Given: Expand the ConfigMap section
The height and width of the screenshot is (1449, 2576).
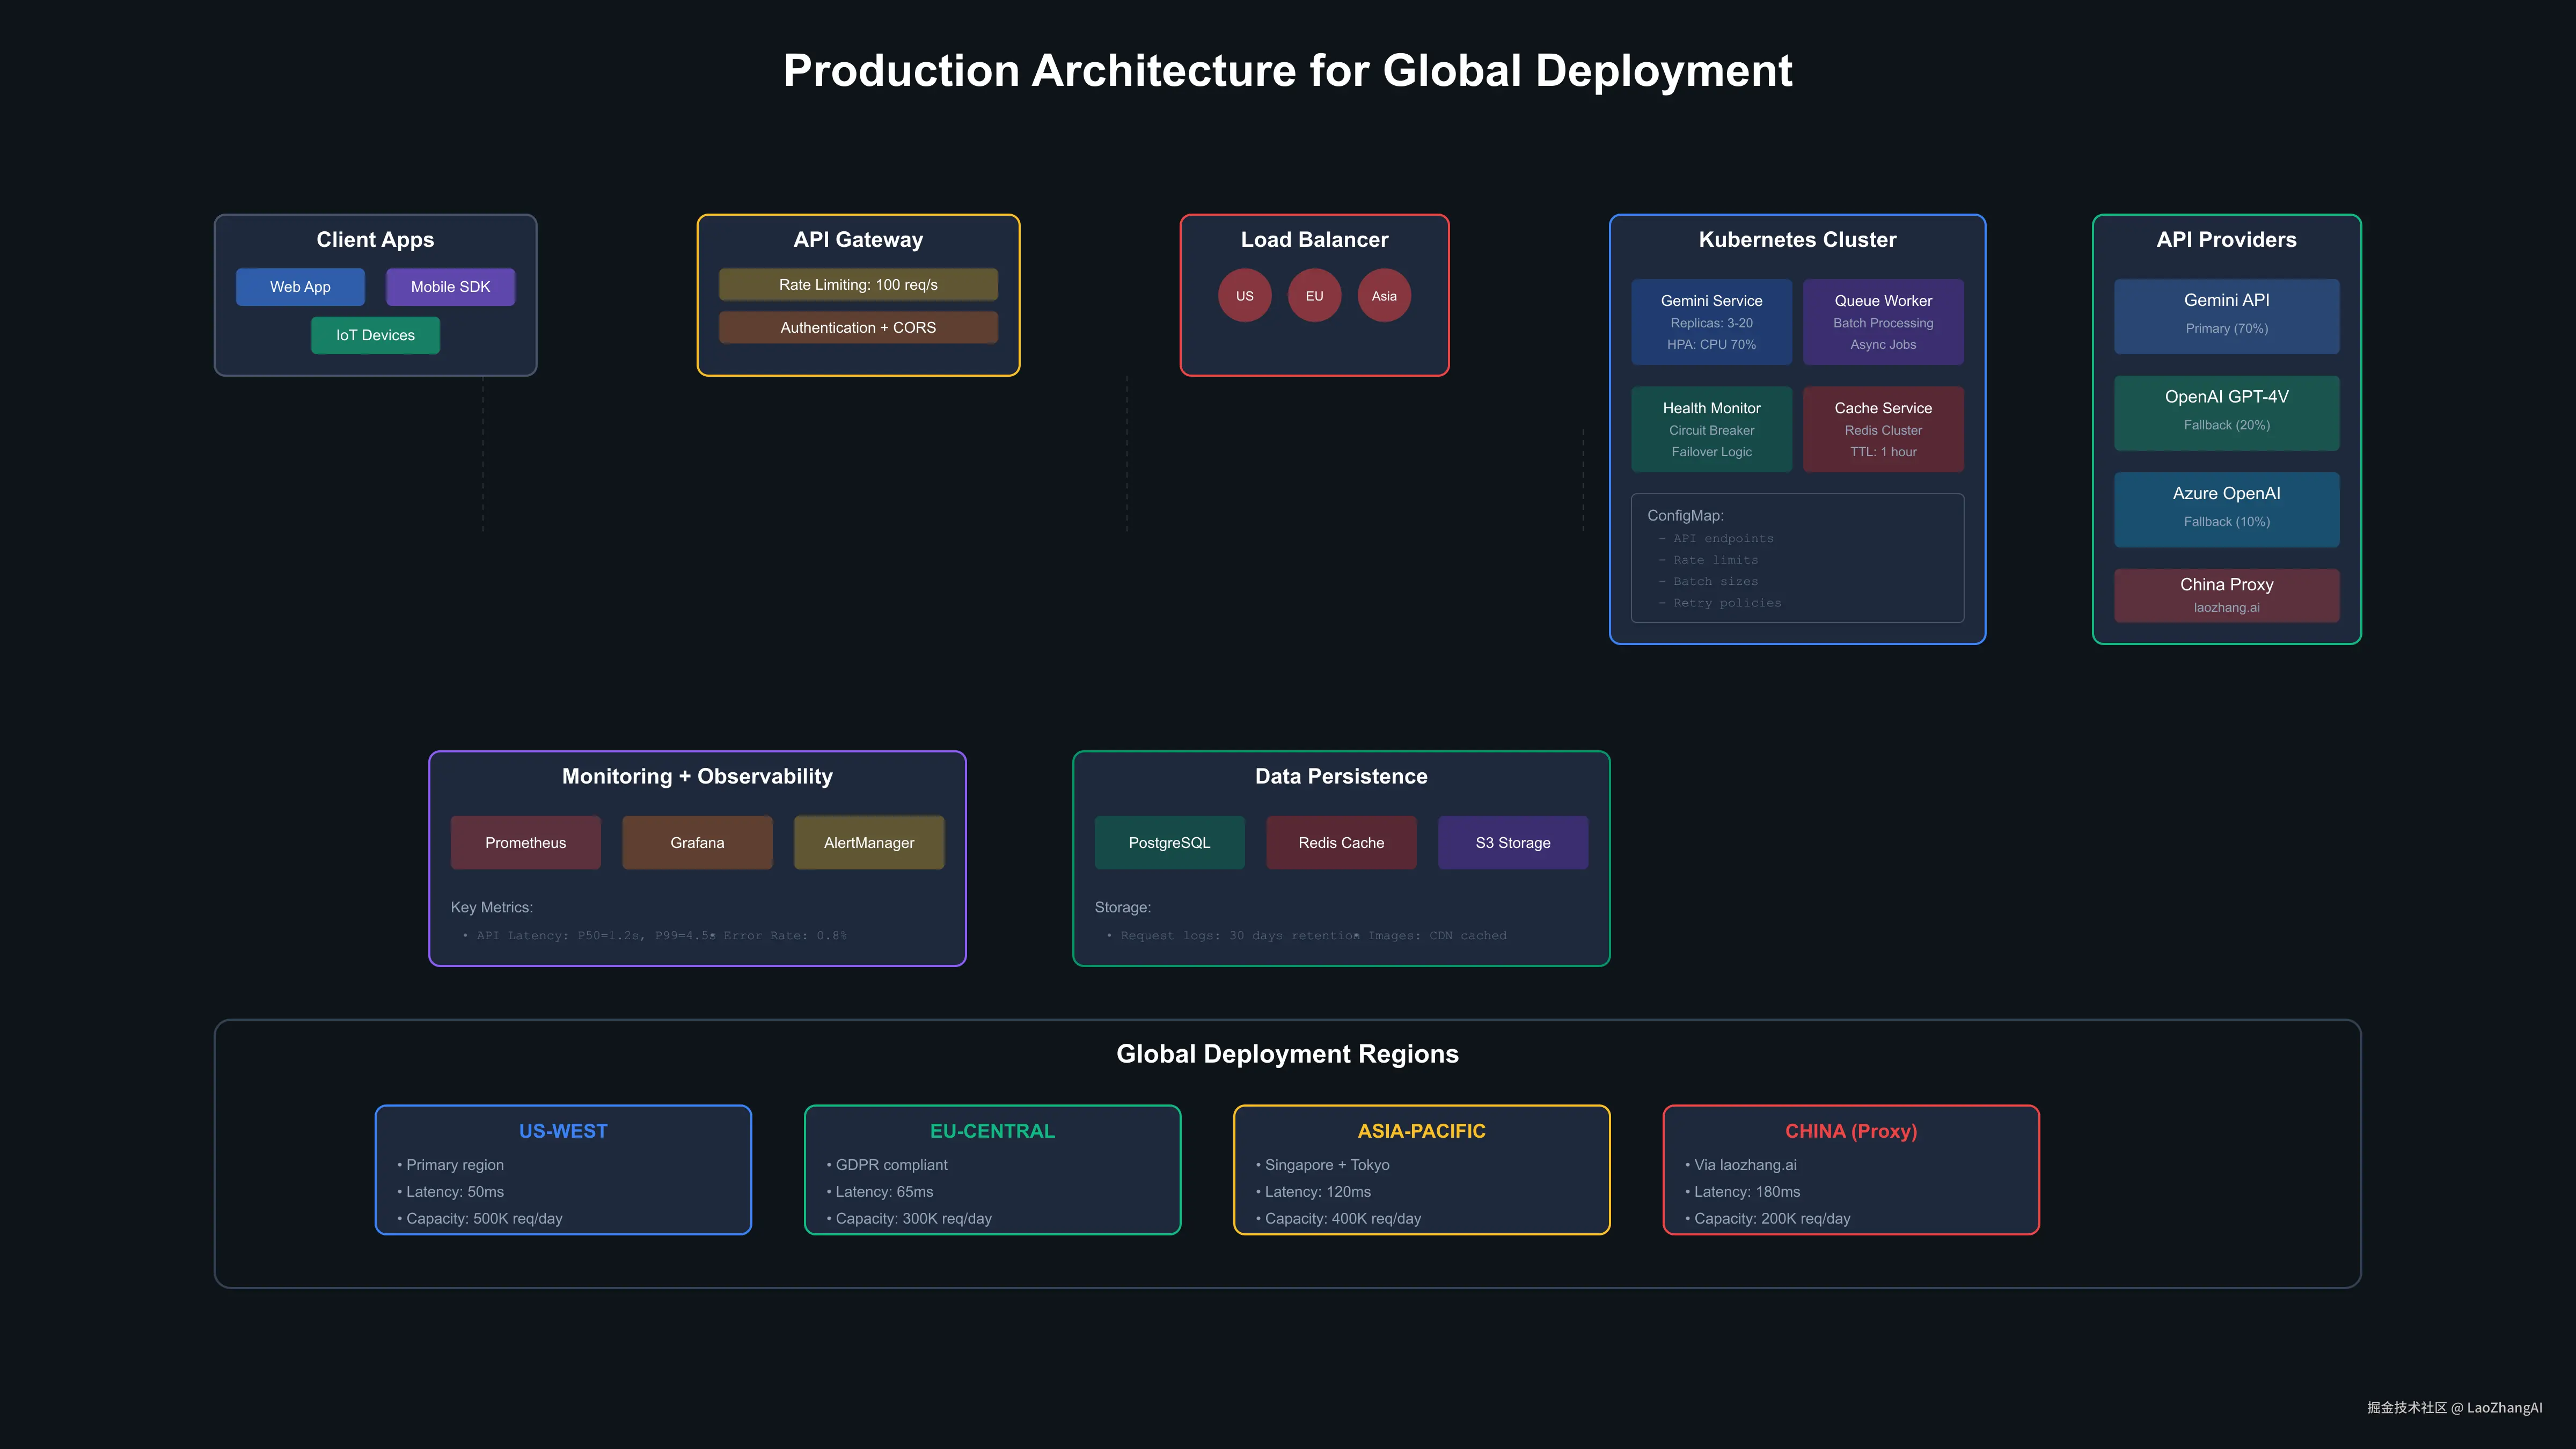Looking at the screenshot, I should (x=1685, y=515).
